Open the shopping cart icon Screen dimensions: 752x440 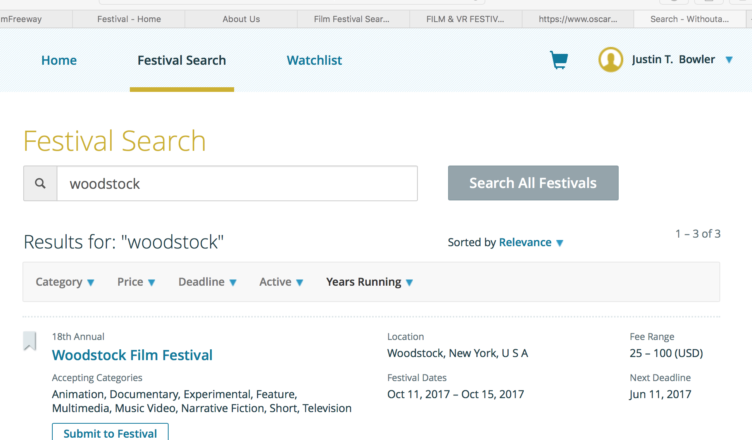point(559,60)
